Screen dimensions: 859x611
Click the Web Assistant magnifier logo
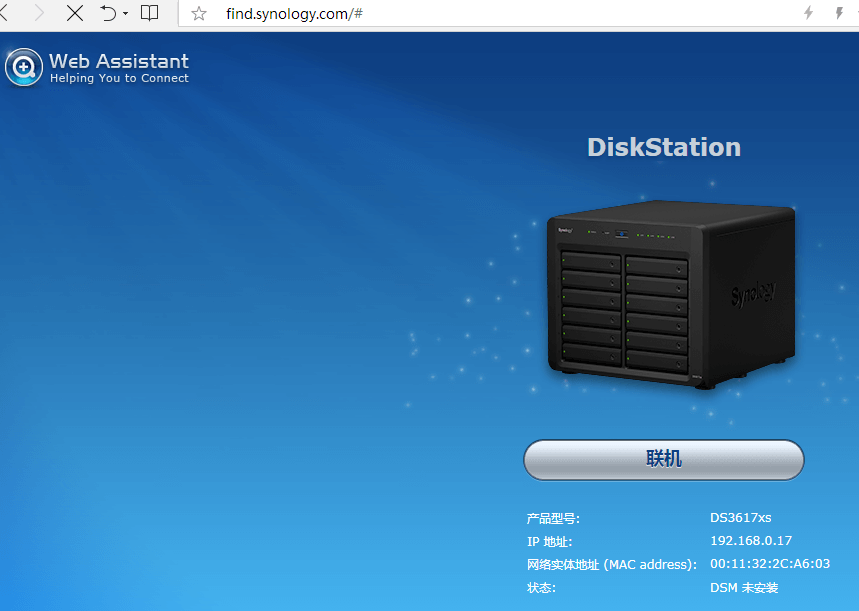pos(23,67)
